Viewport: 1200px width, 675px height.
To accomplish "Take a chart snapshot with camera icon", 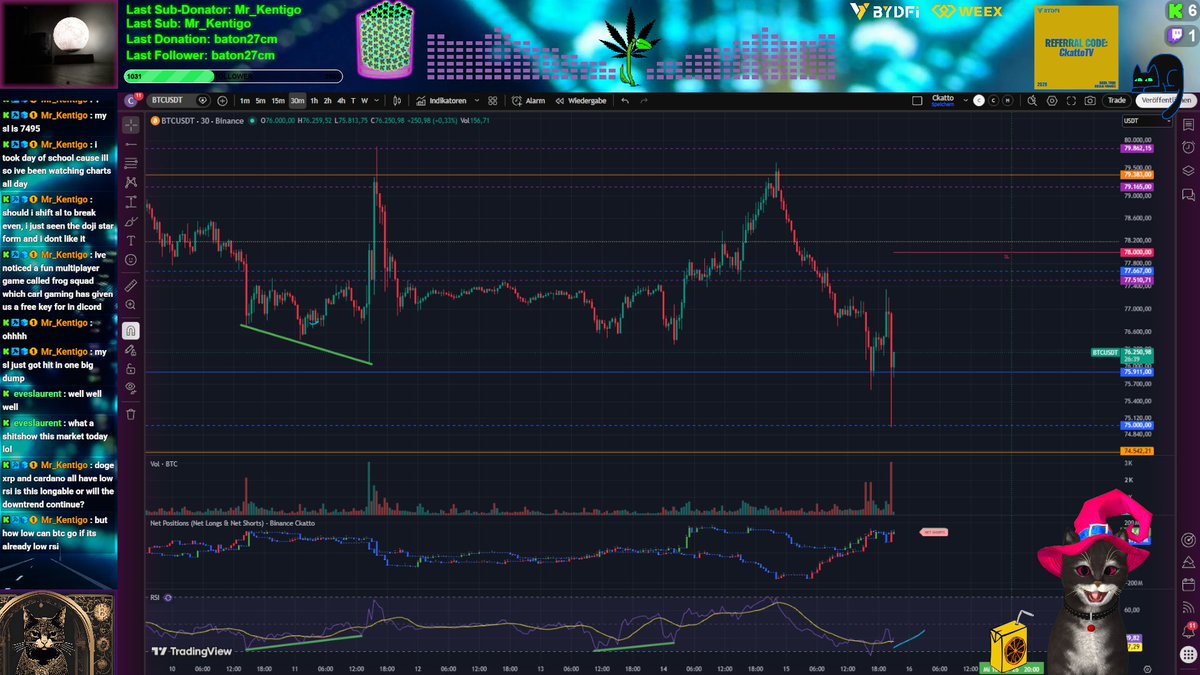I will coord(1090,100).
